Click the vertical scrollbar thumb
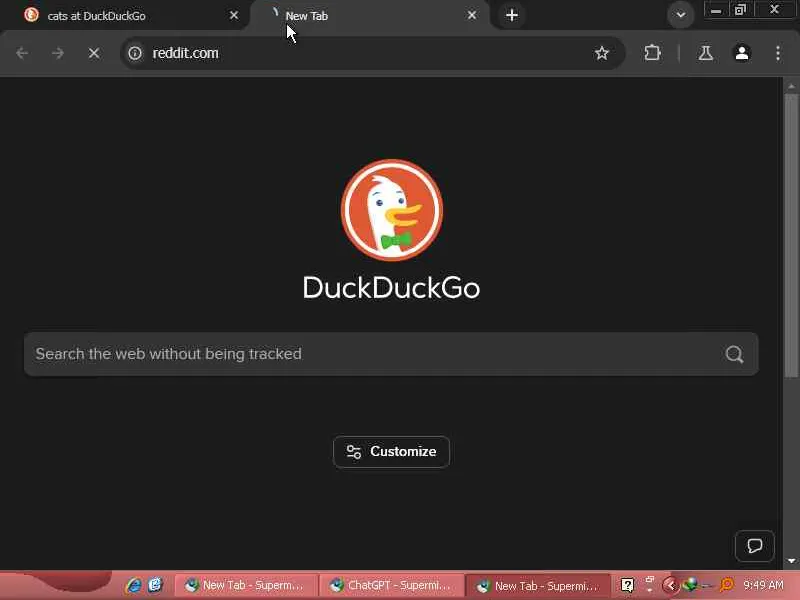This screenshot has width=800, height=600. point(791,236)
